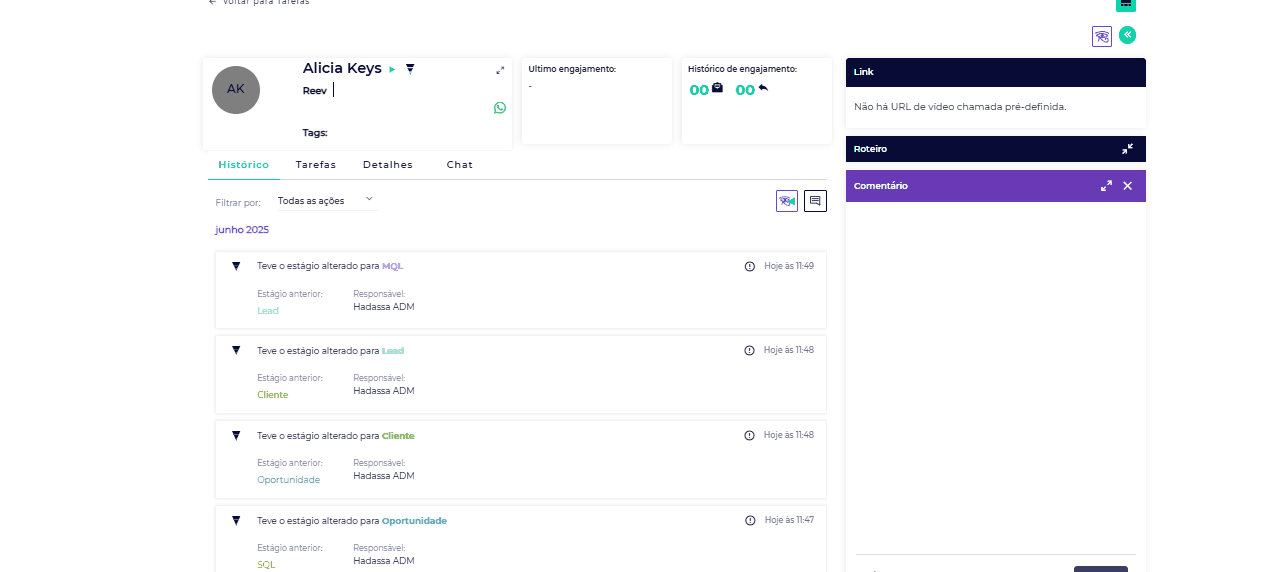Click the reply engagement counter icon
This screenshot has width=1272, height=572.
[x=763, y=88]
